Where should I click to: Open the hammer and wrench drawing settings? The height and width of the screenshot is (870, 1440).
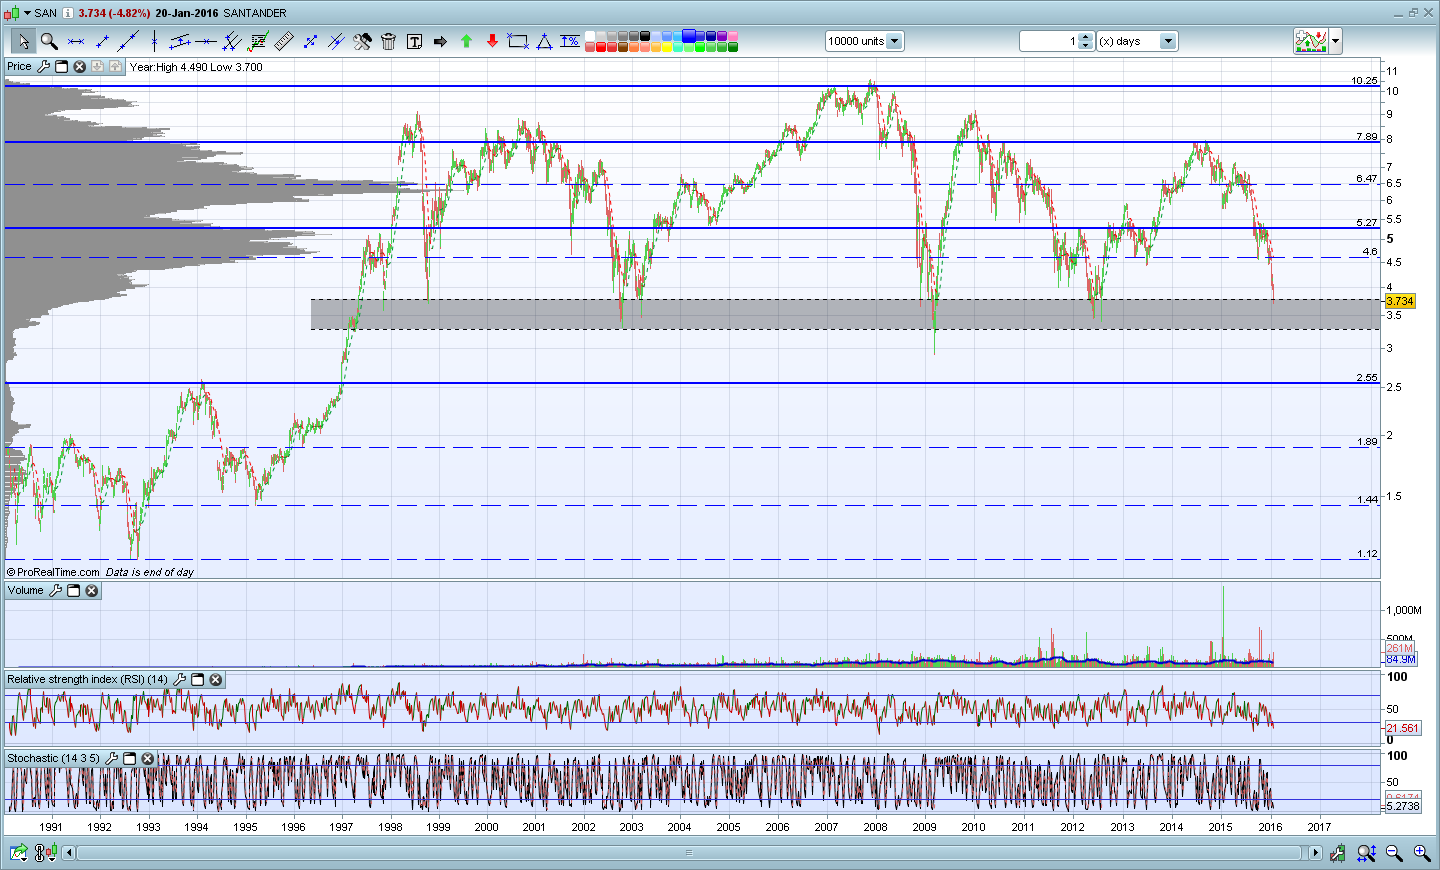pos(362,41)
